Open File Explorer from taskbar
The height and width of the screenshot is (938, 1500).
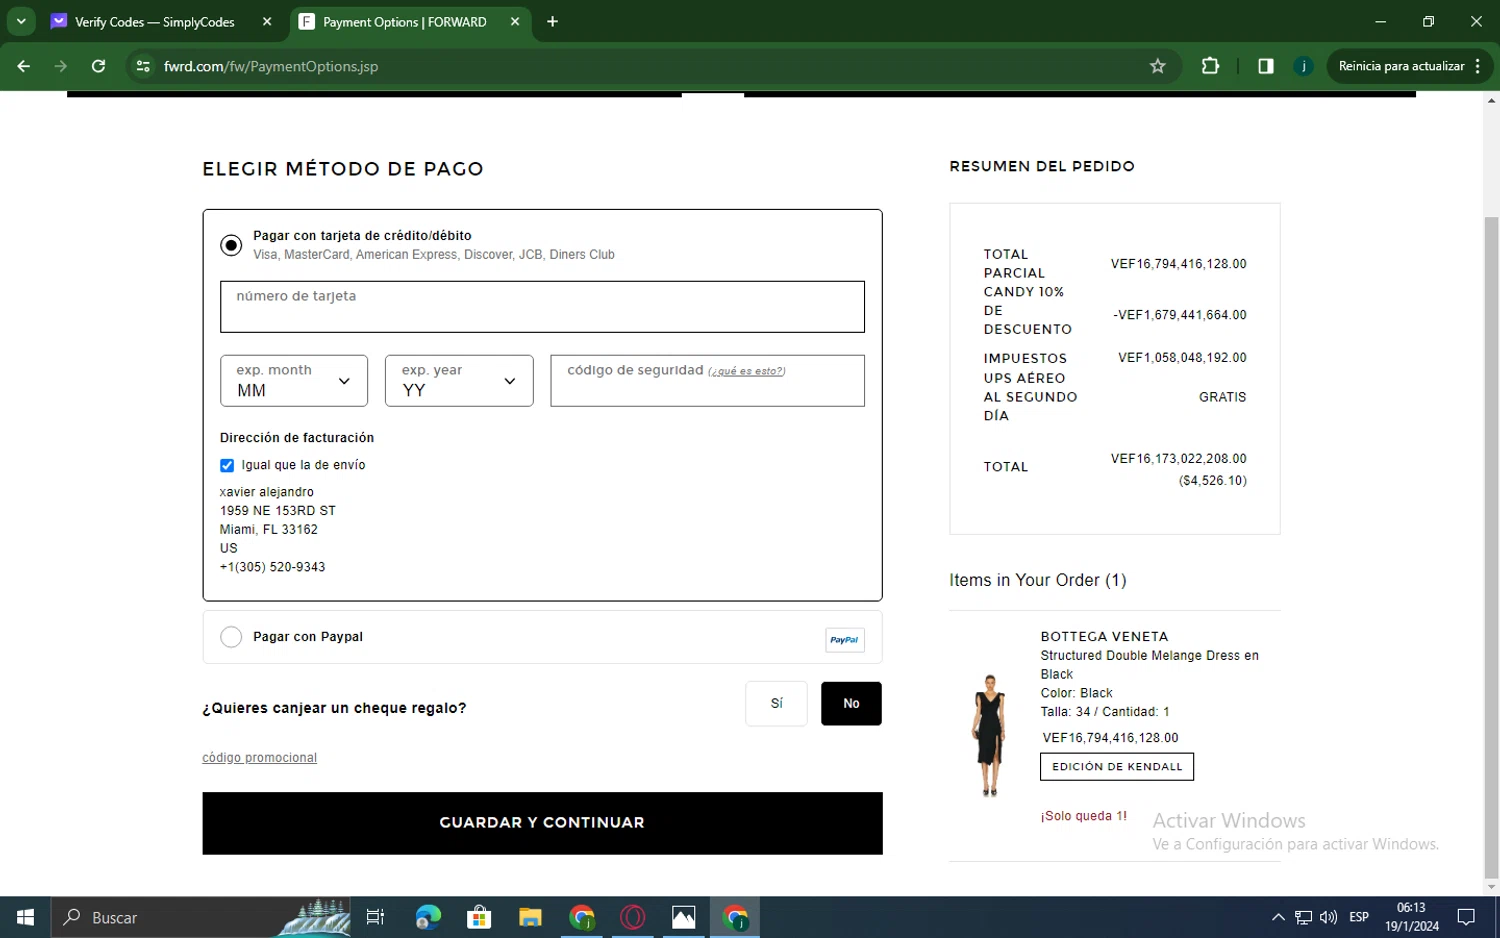tap(530, 917)
